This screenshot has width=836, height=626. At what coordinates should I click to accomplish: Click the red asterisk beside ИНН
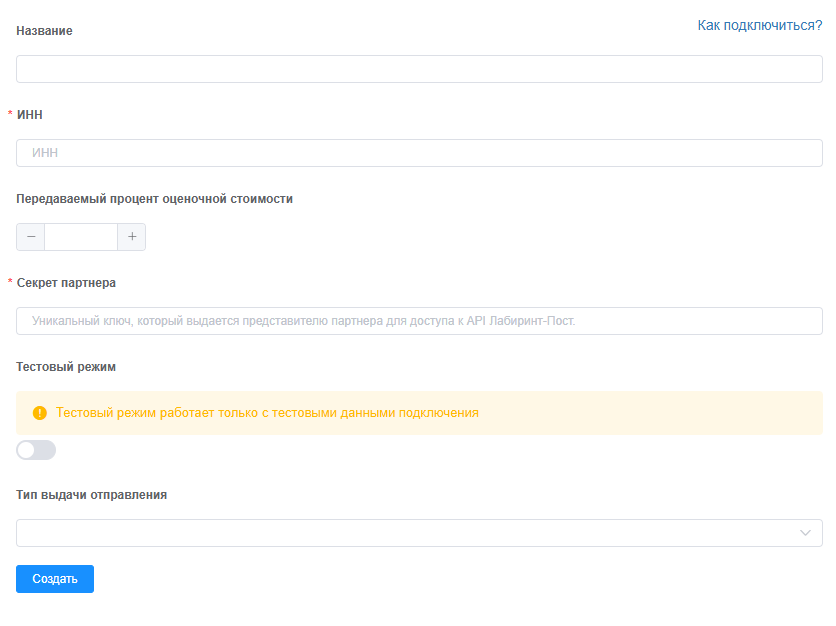[10, 115]
